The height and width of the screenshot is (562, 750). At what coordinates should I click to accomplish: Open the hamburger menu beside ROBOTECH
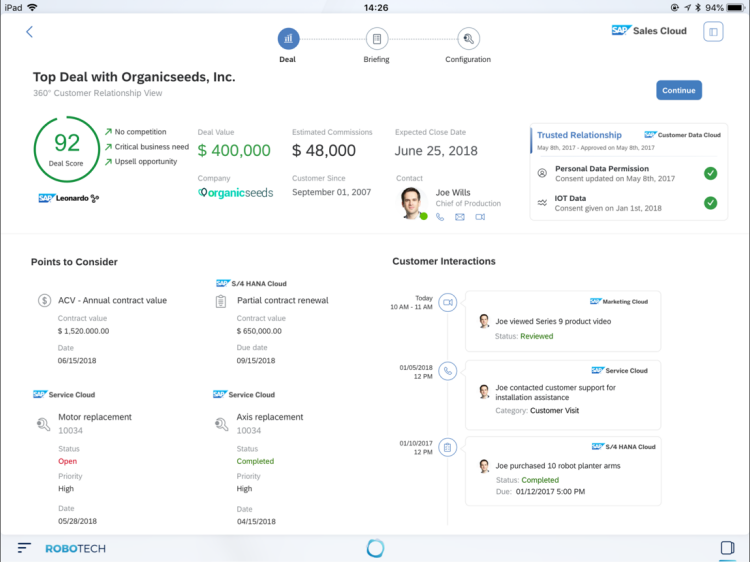coord(24,548)
